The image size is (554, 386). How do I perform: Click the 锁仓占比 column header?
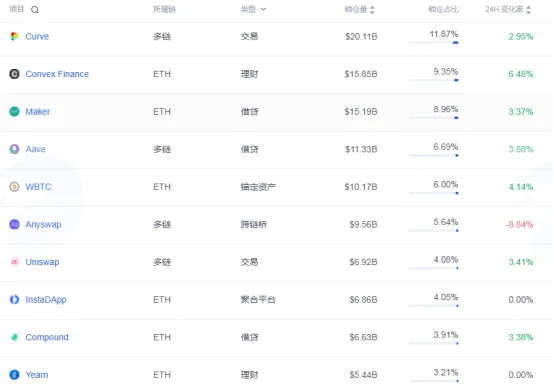click(443, 10)
